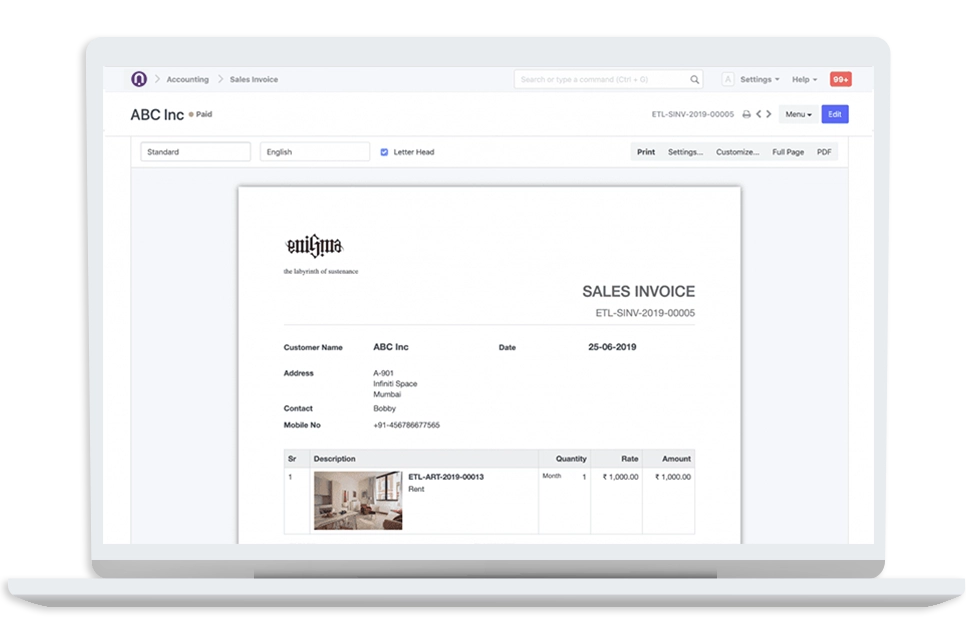The width and height of the screenshot is (966, 619).
Task: Click the print icon beside the invoice number
Action: [x=745, y=114]
